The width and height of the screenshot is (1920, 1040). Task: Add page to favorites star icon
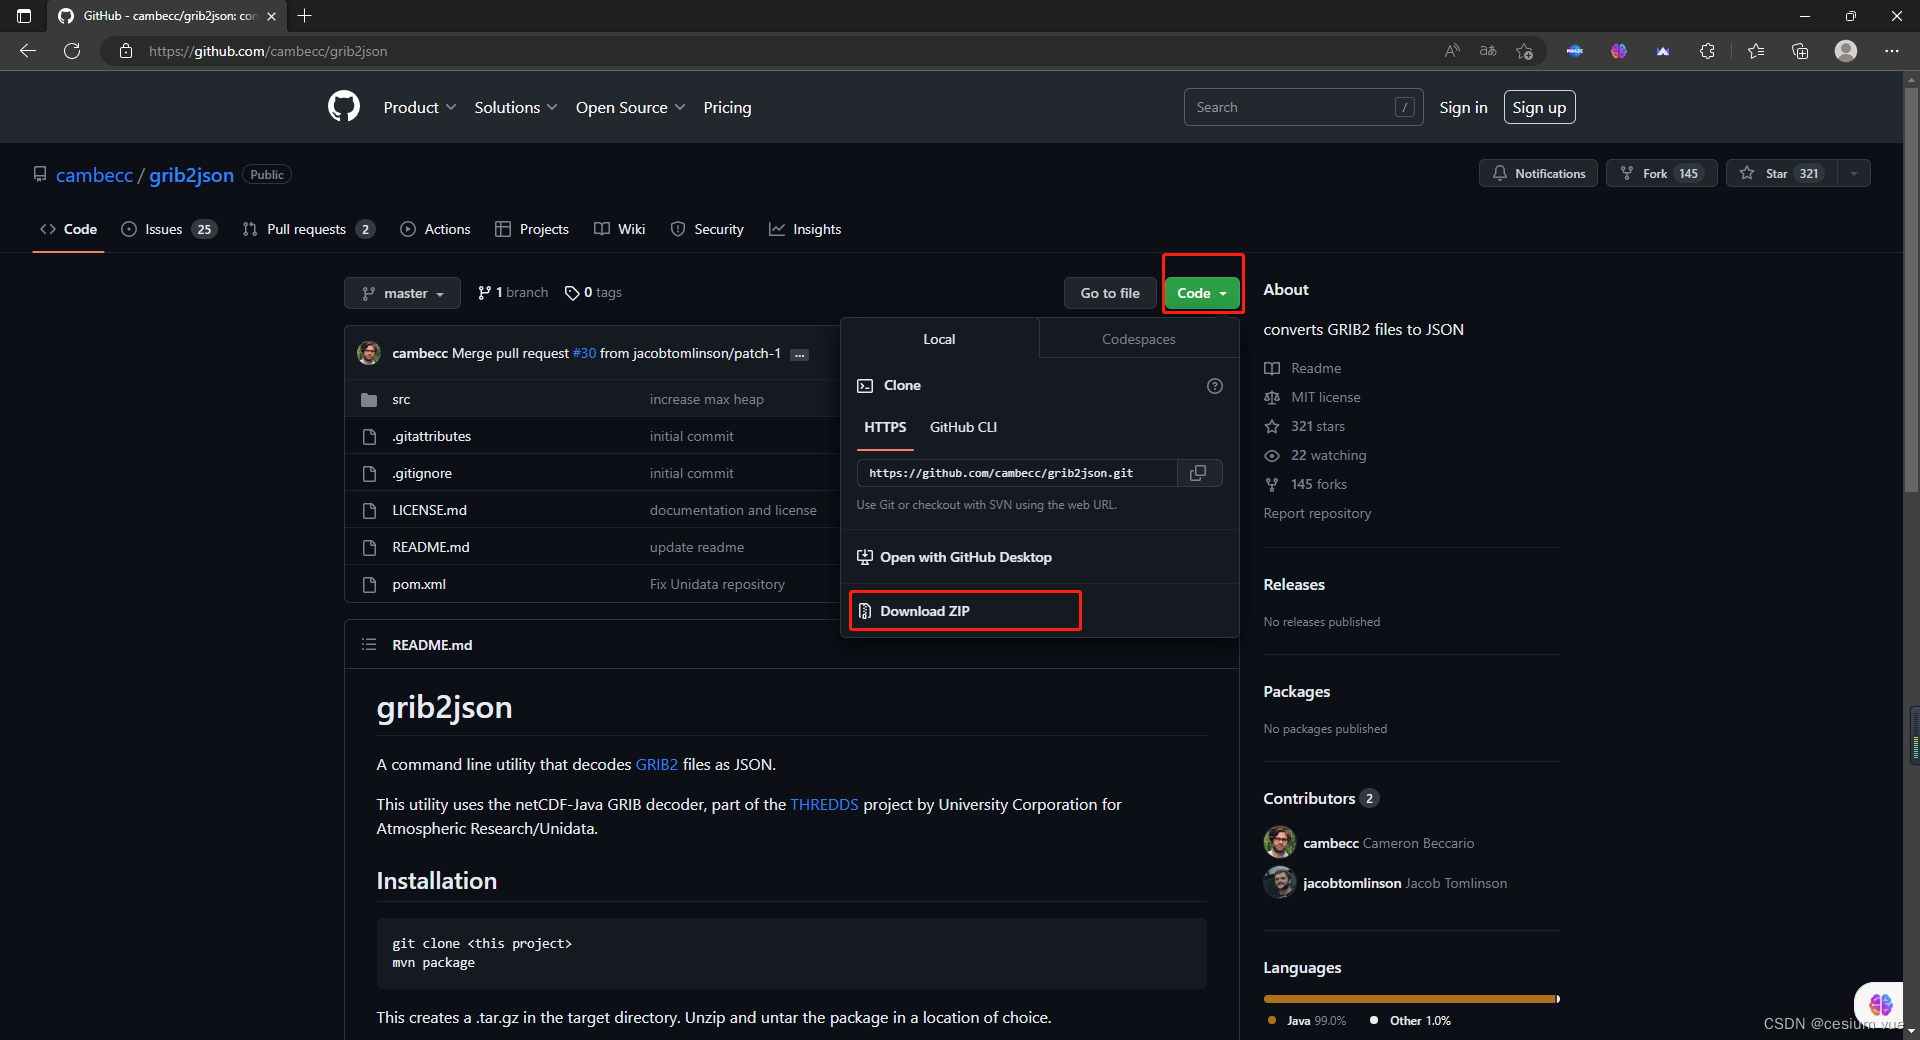coord(1524,51)
